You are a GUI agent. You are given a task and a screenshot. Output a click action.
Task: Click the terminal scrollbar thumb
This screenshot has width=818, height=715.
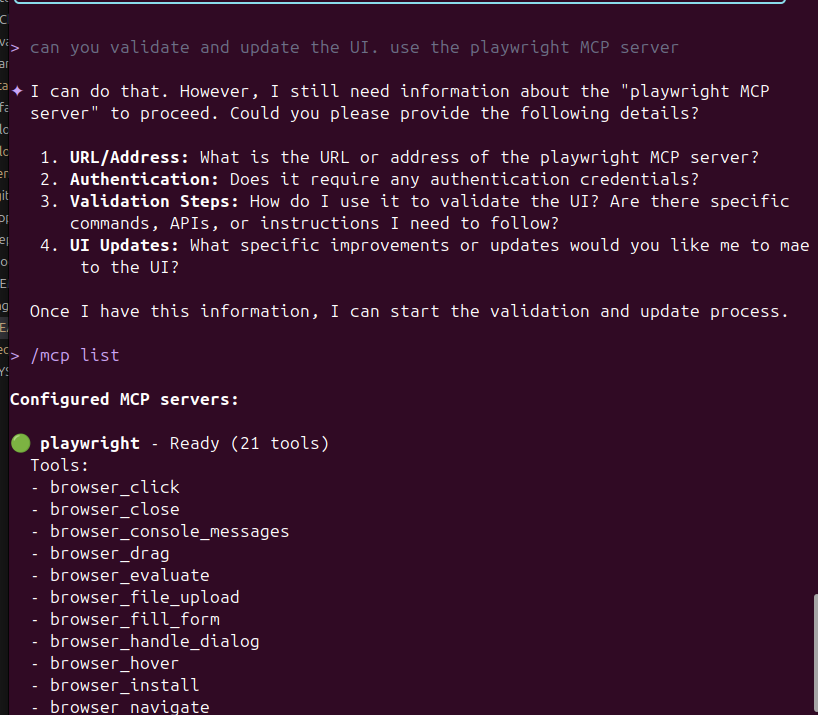pos(814,654)
